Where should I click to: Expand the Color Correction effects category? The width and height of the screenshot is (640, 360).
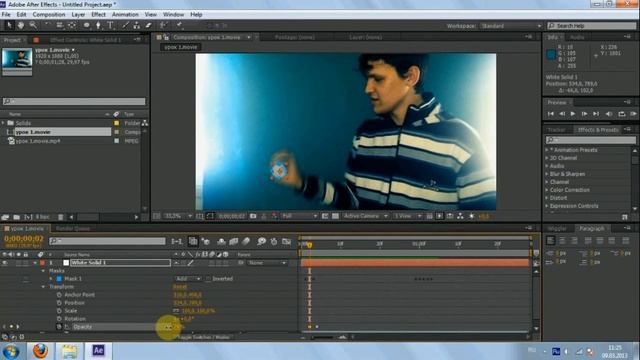pos(547,190)
